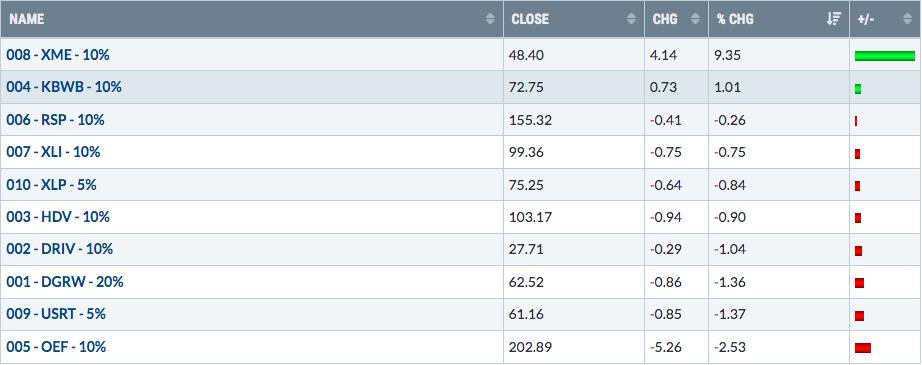Open the 002 - DRIV - 10% link

point(59,249)
